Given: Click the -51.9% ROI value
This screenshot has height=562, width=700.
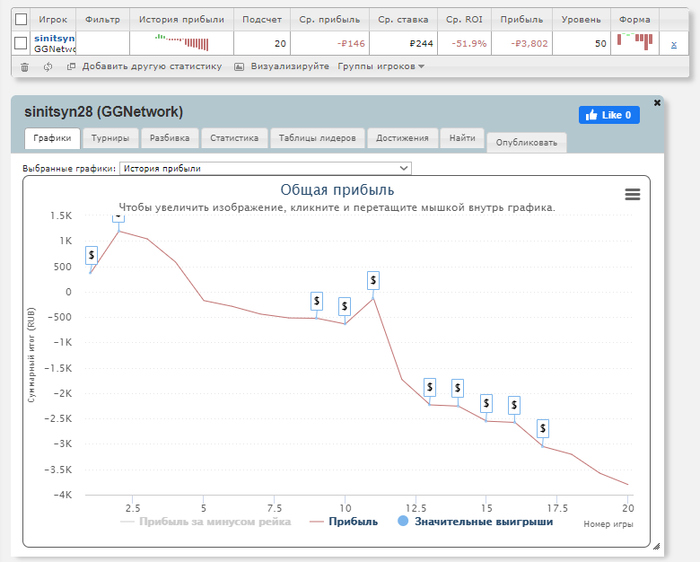Looking at the screenshot, I should 469,44.
